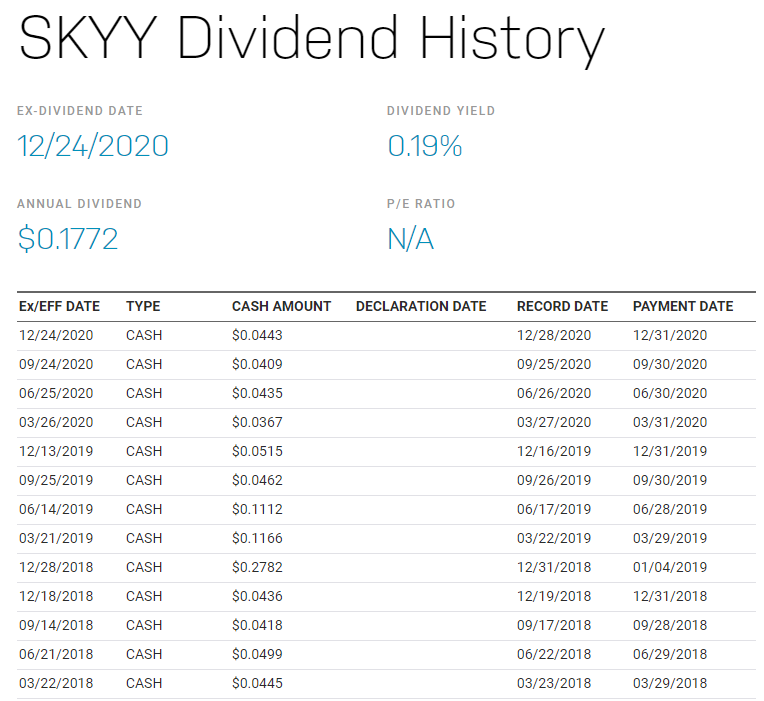Click the EX-DIVIDEND DATE label
The image size is (764, 701).
tap(80, 111)
